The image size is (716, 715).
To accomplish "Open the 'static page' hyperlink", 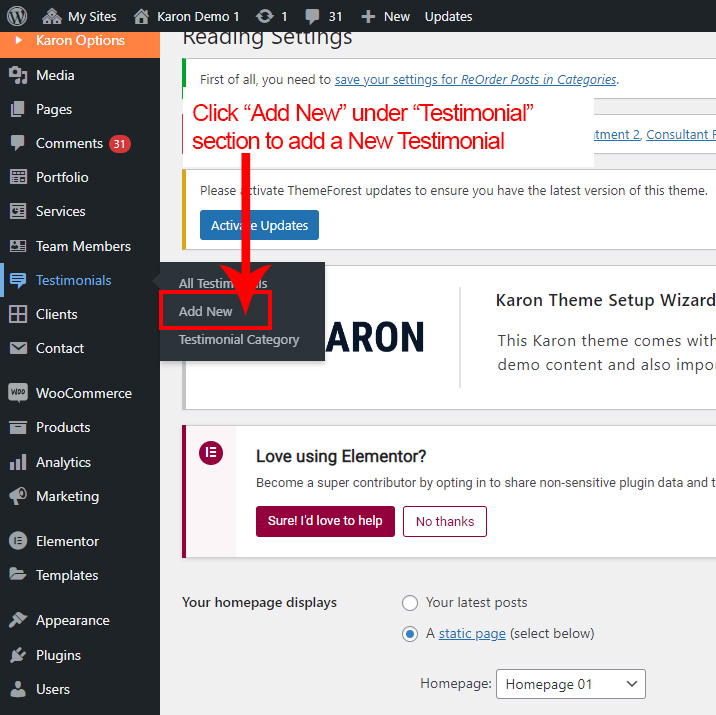I will click(472, 633).
